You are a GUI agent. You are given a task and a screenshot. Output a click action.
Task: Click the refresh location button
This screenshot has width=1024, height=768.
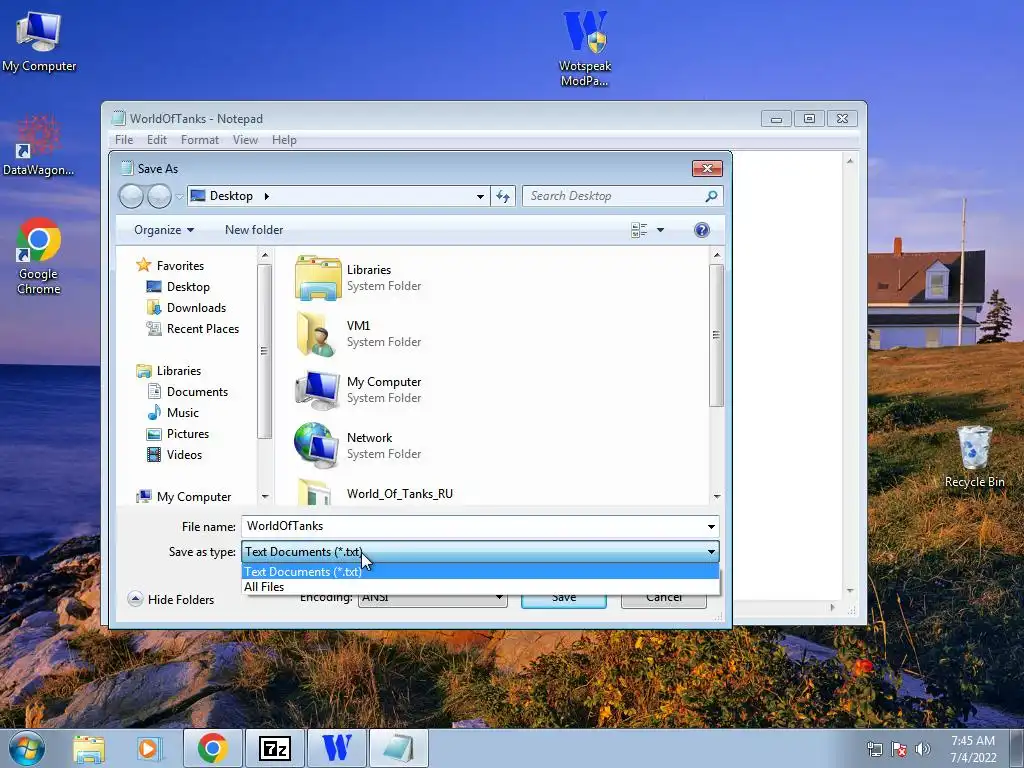pyautogui.click(x=503, y=196)
